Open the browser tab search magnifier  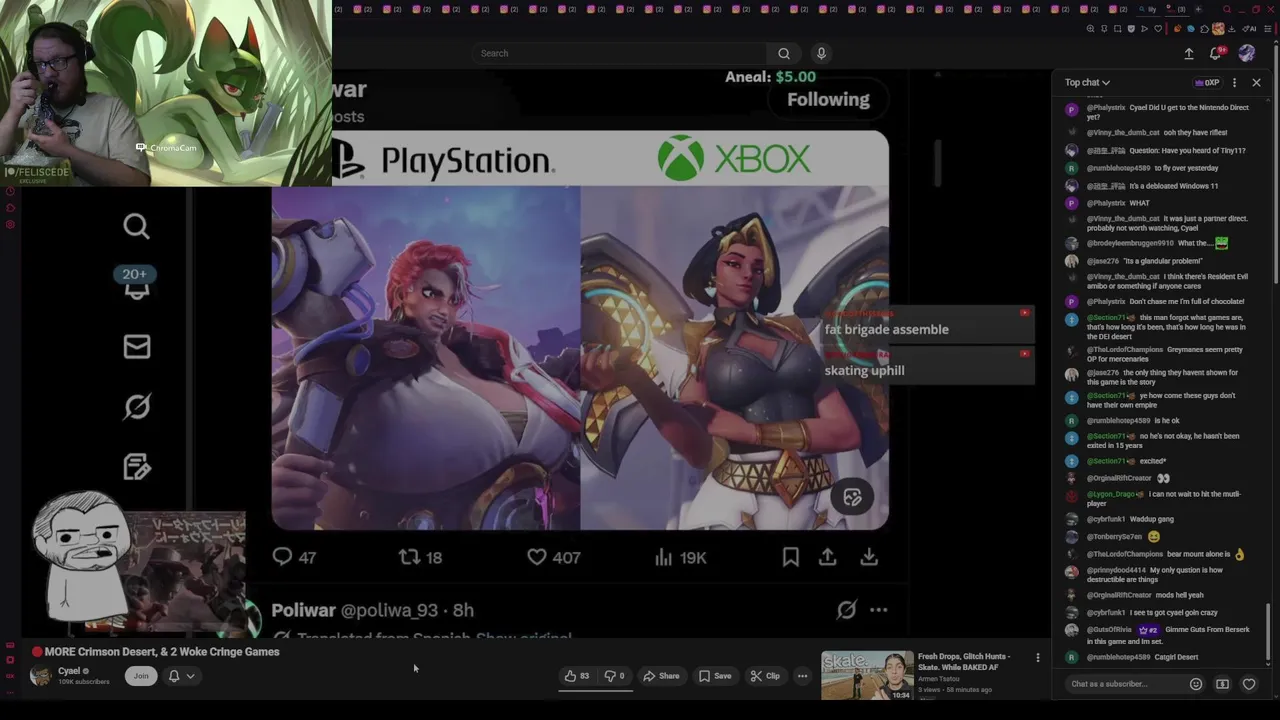[x=1227, y=10]
